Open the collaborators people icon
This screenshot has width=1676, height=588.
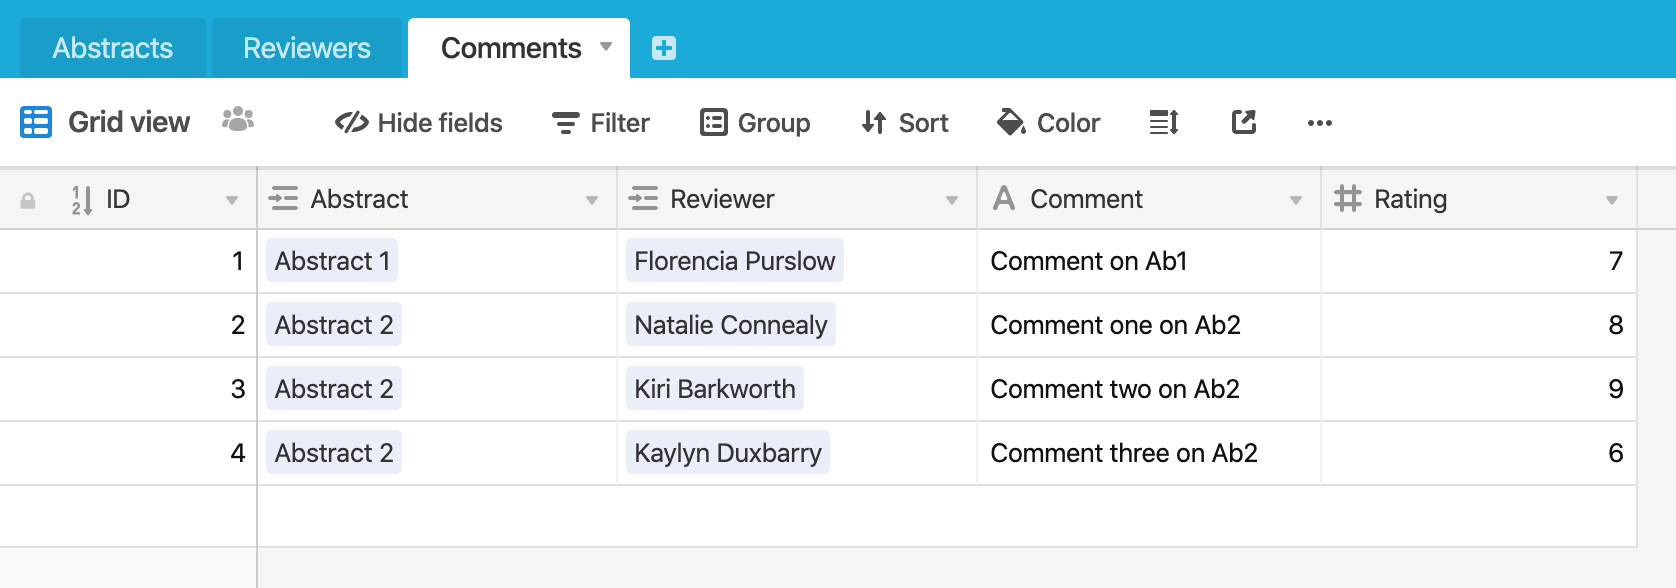pyautogui.click(x=238, y=120)
